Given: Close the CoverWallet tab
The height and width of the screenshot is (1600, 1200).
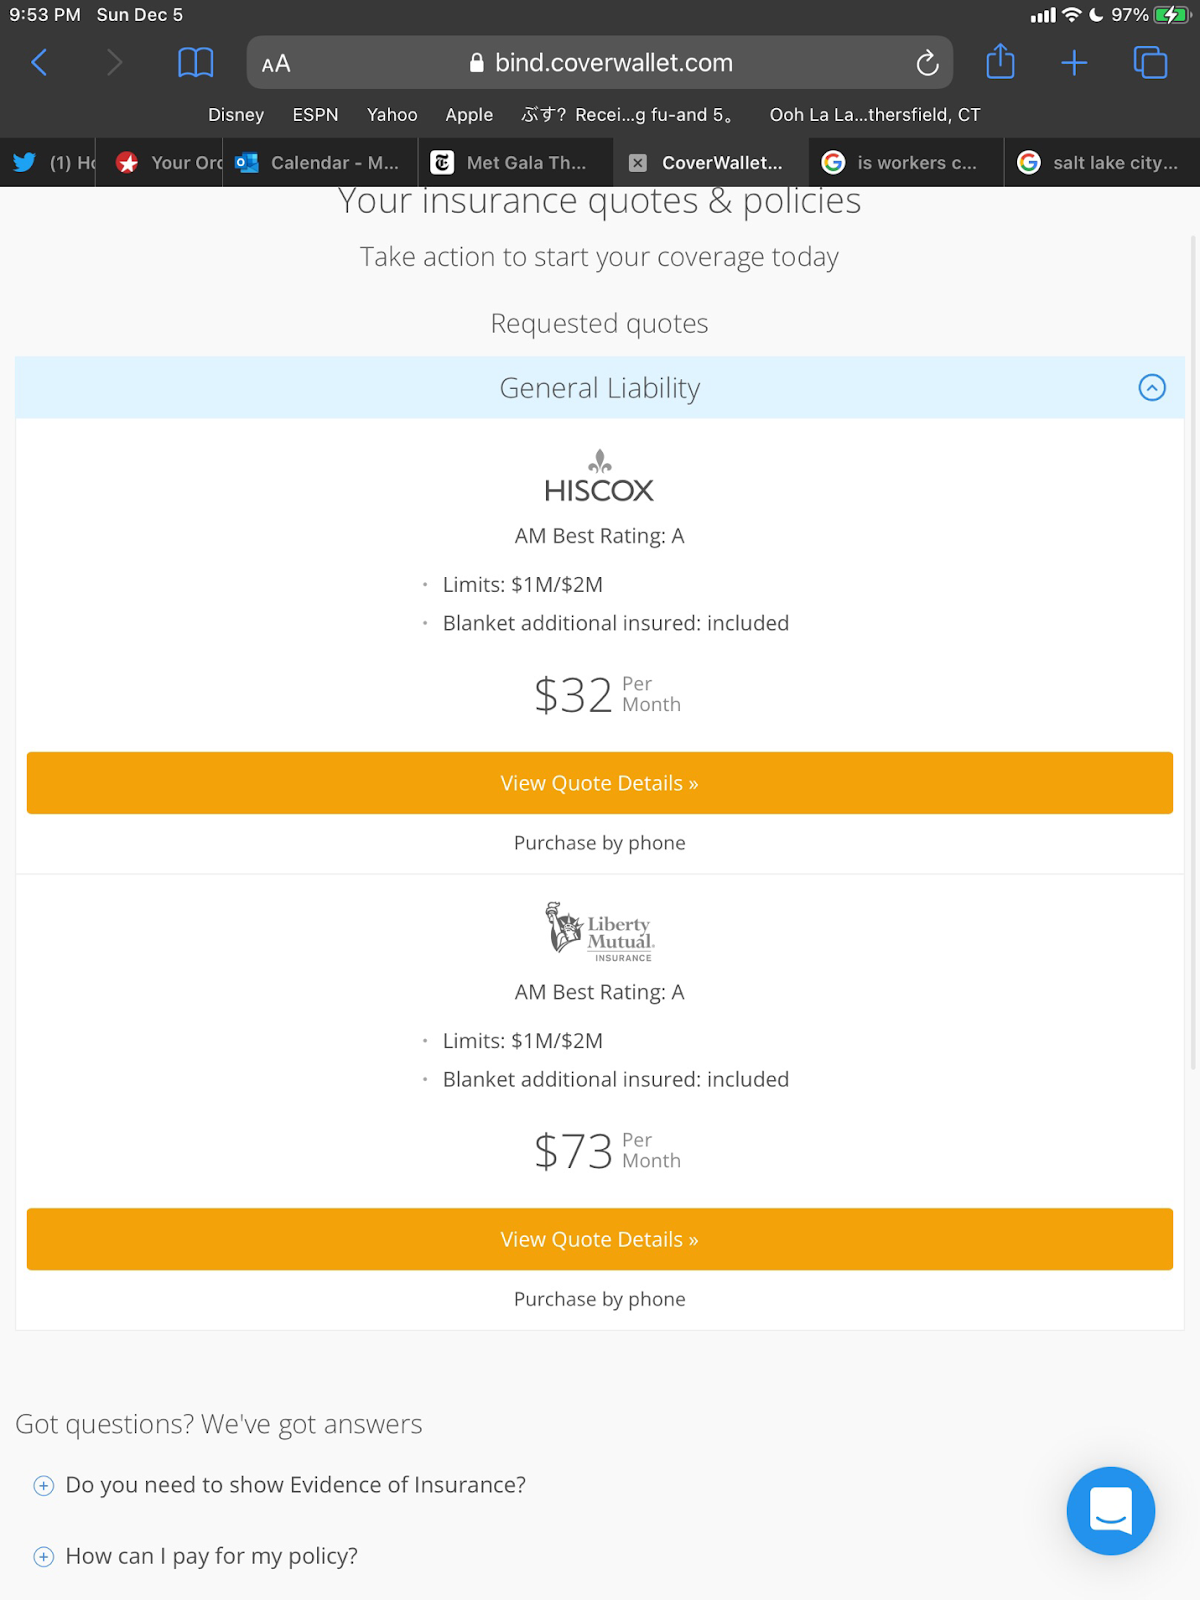Looking at the screenshot, I should click(638, 163).
